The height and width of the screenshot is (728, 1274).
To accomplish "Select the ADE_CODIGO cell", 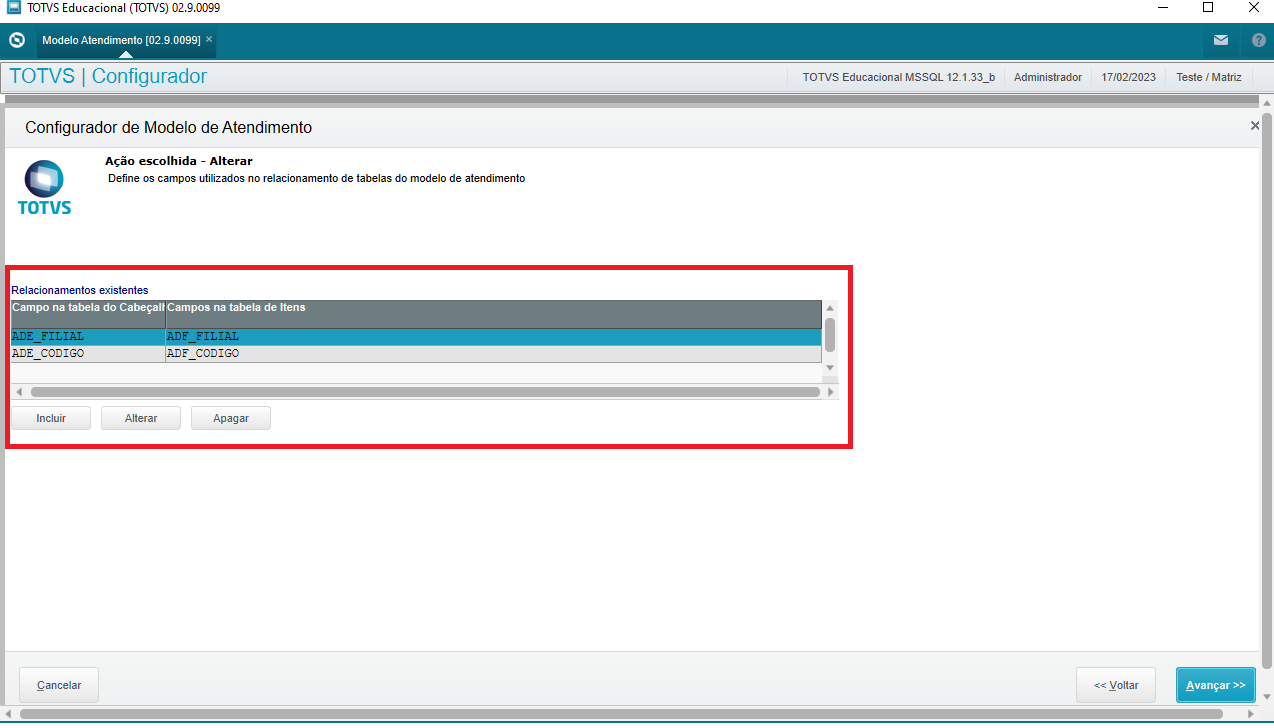I will (88, 354).
